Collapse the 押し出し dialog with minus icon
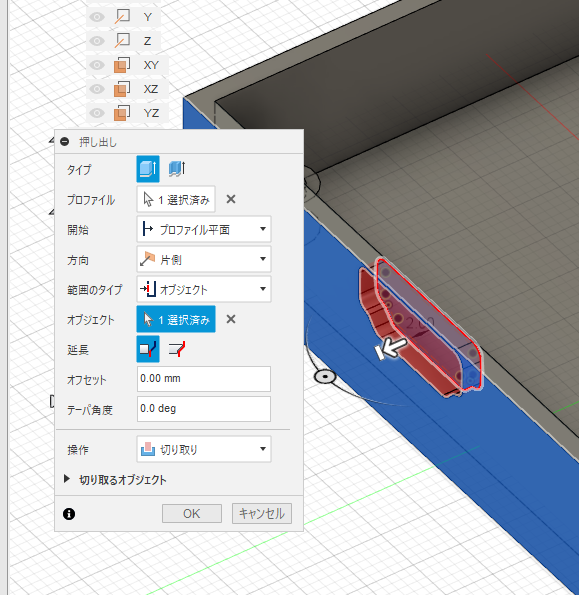The height and width of the screenshot is (595, 579). point(65,142)
